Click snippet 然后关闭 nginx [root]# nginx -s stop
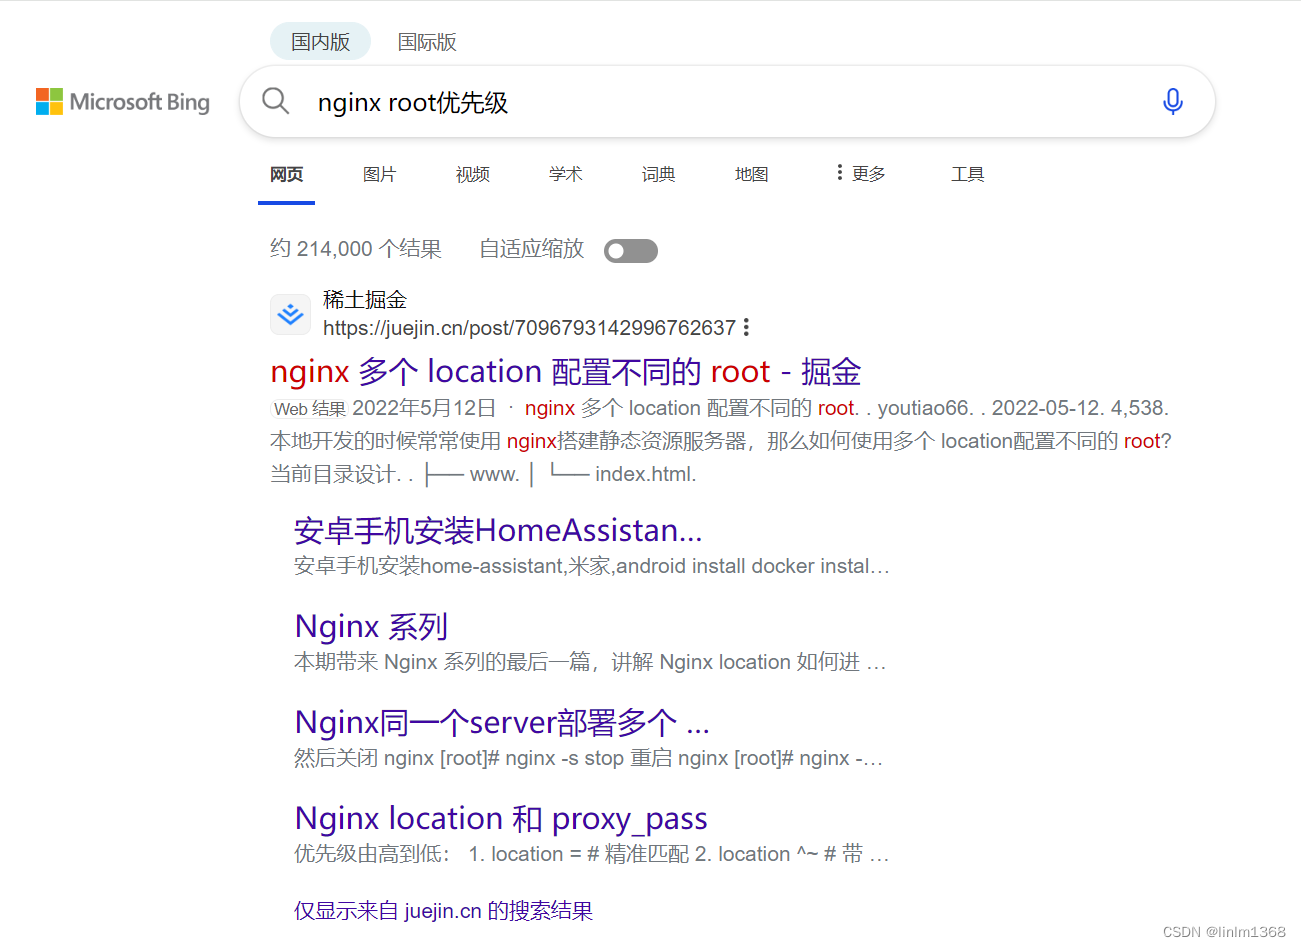This screenshot has width=1301, height=947. (x=459, y=758)
